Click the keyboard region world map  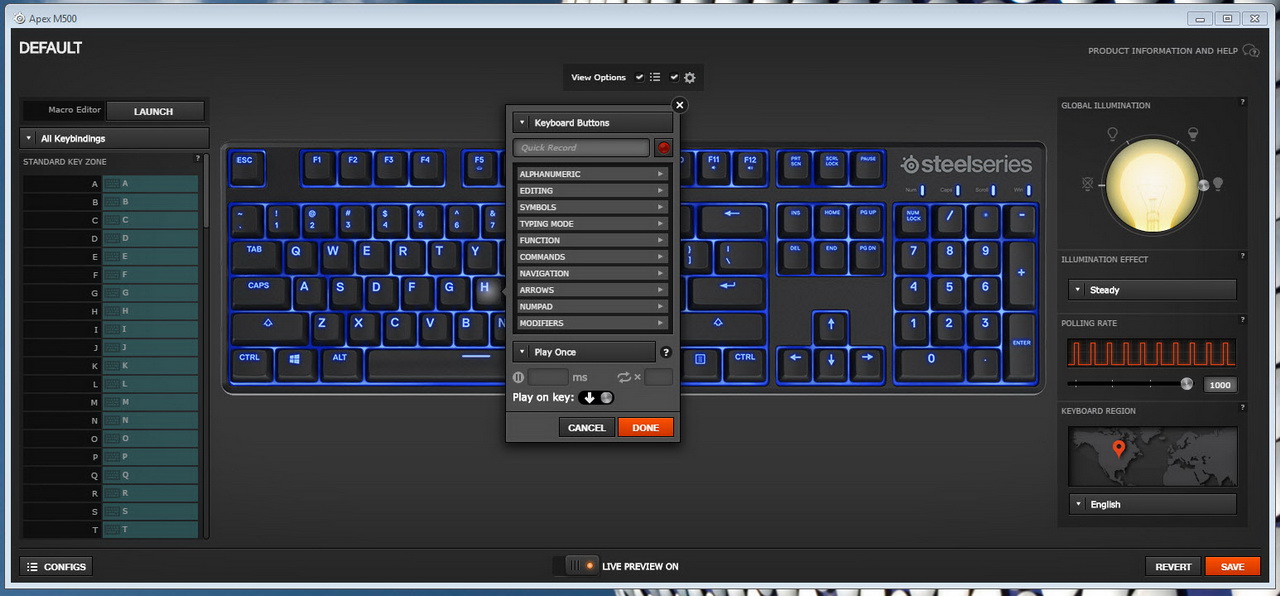pos(1153,457)
